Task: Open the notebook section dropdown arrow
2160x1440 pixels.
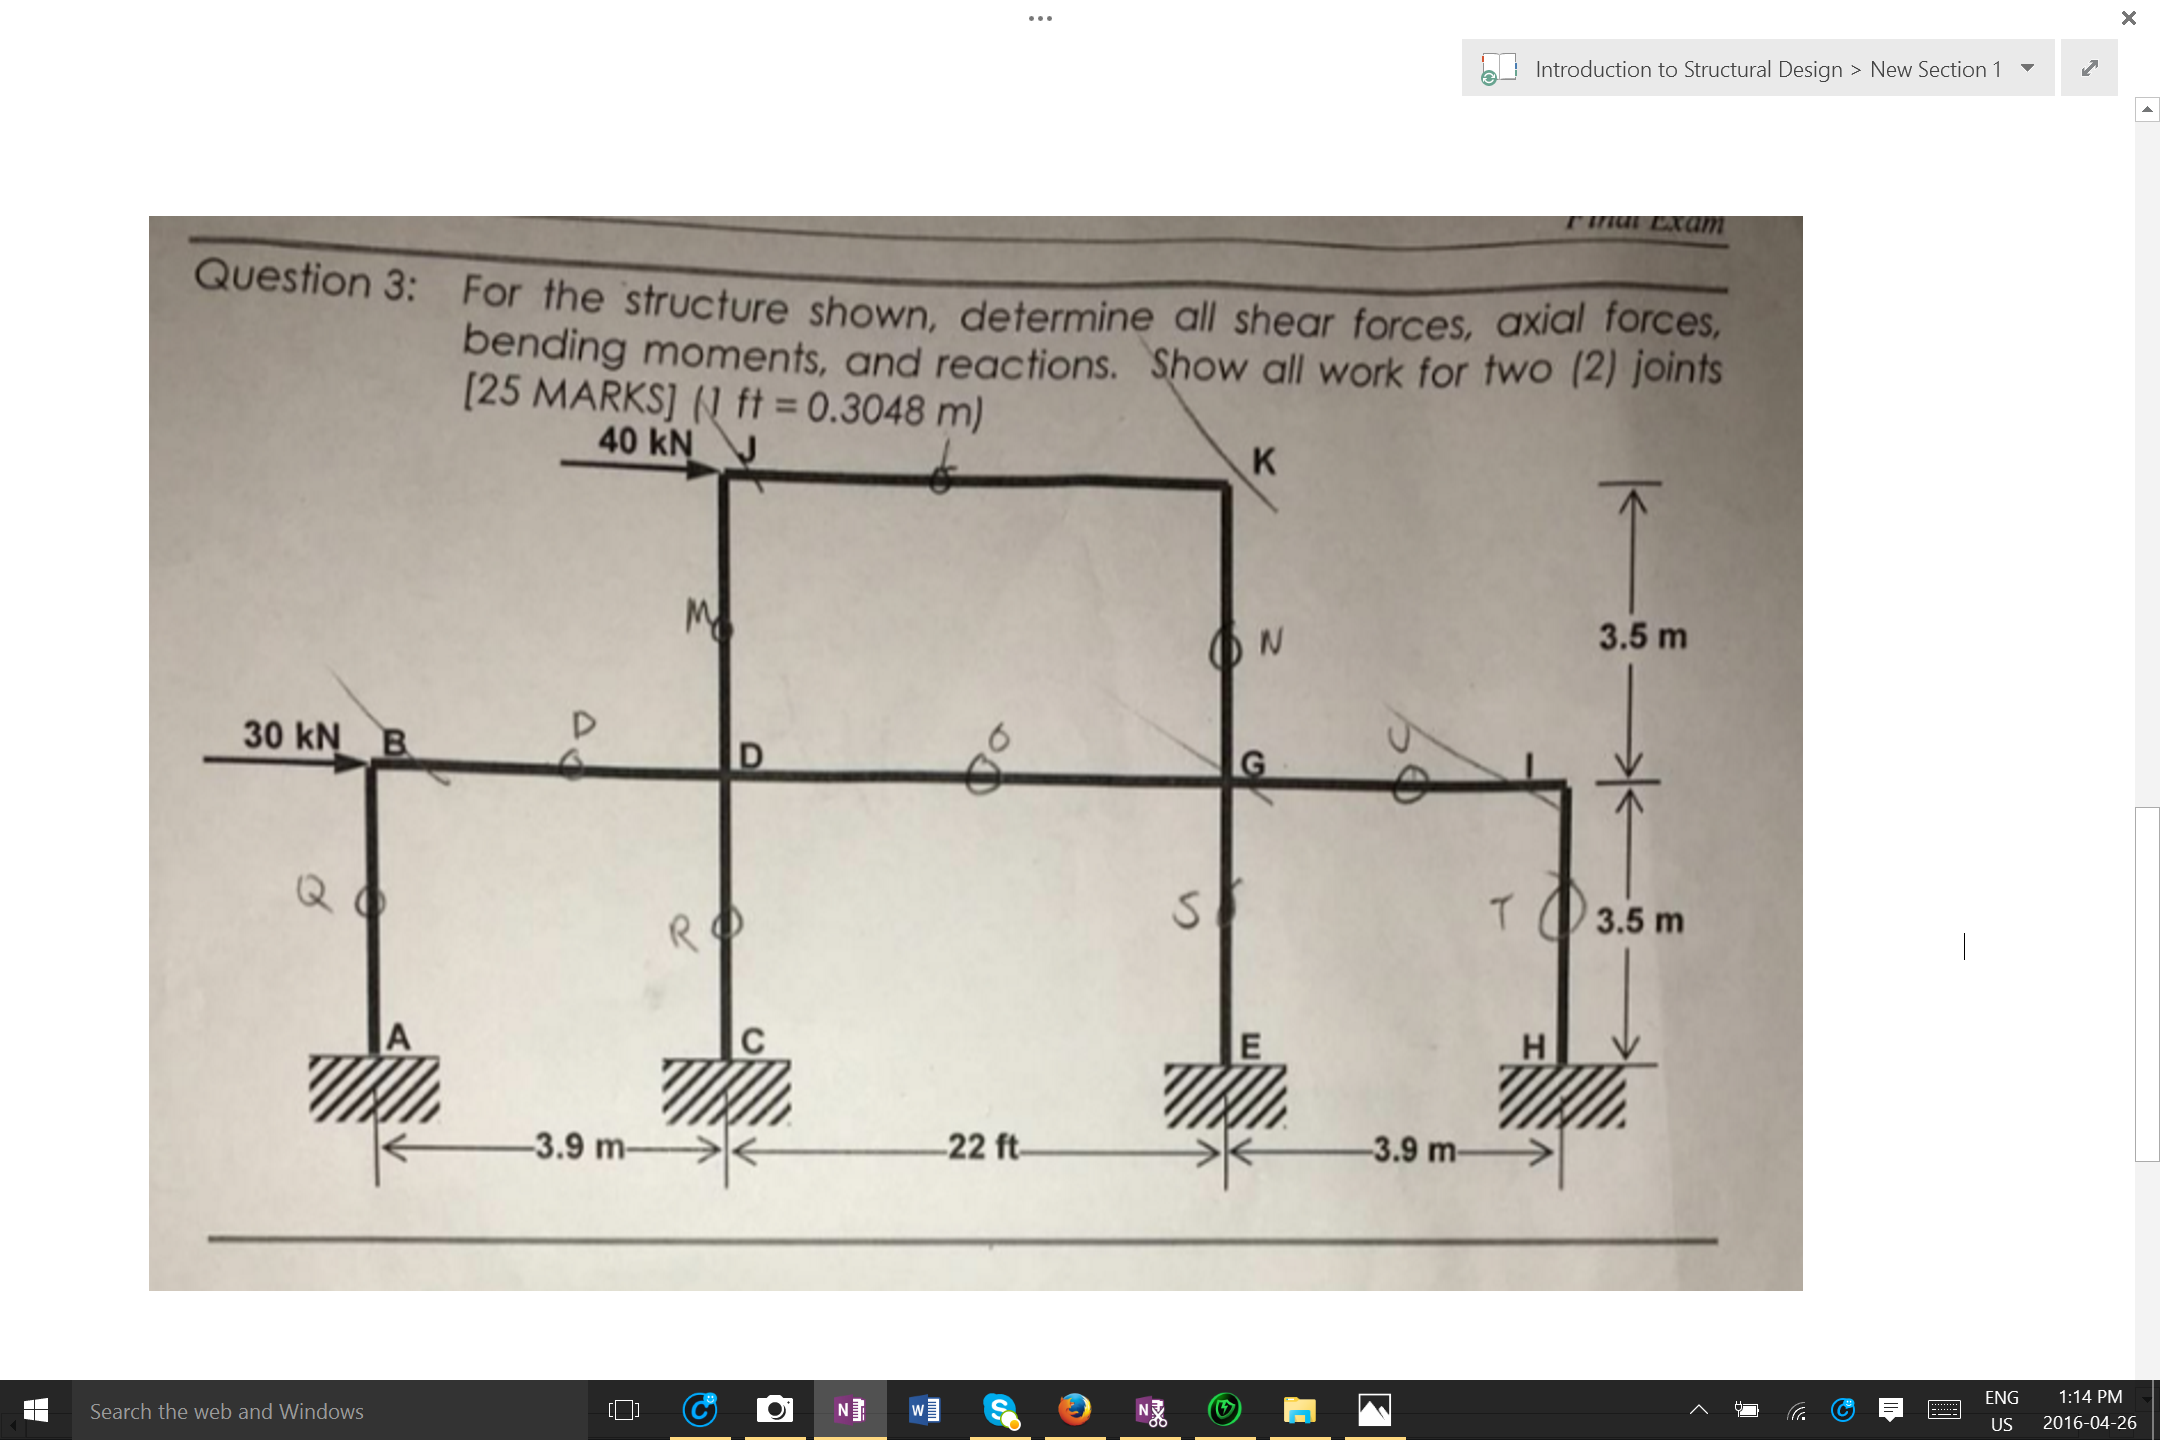Action: pos(2028,68)
